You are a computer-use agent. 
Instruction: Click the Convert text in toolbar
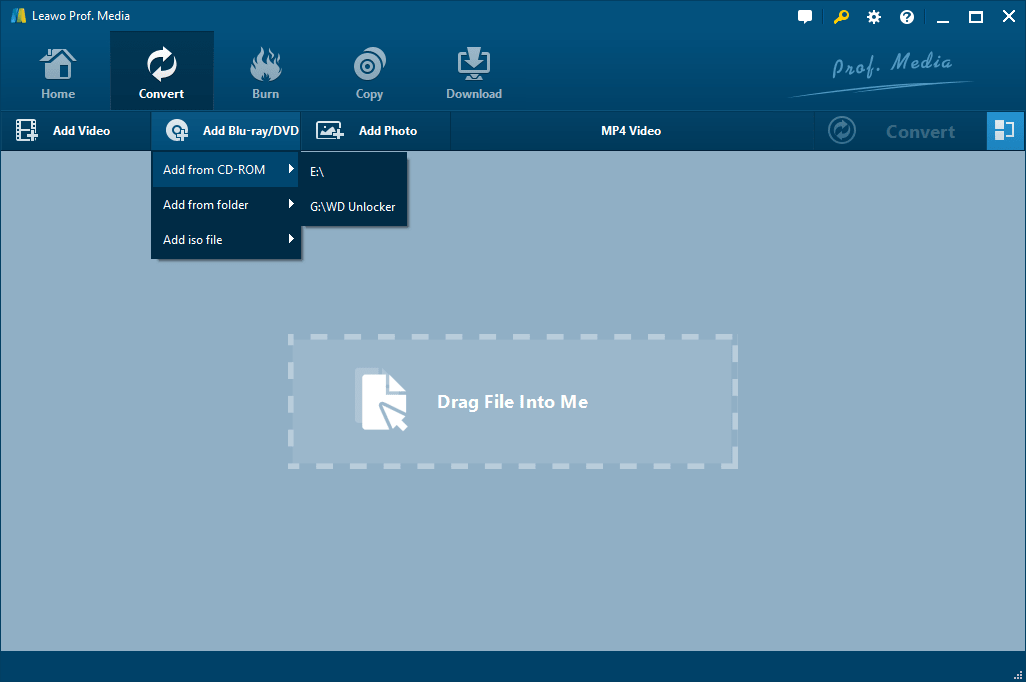coord(920,132)
